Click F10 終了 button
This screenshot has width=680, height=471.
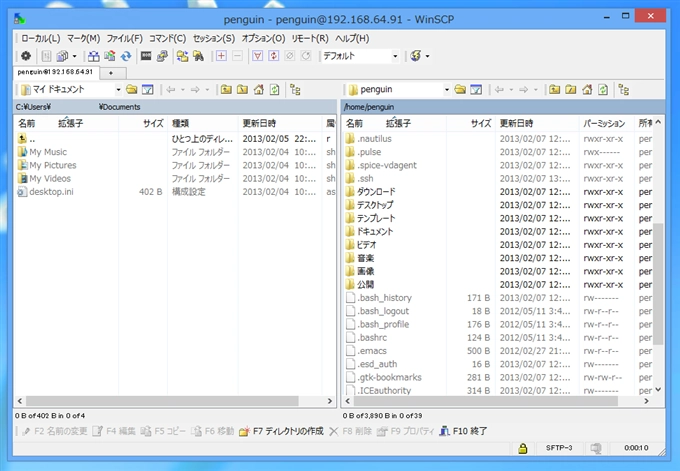463,431
